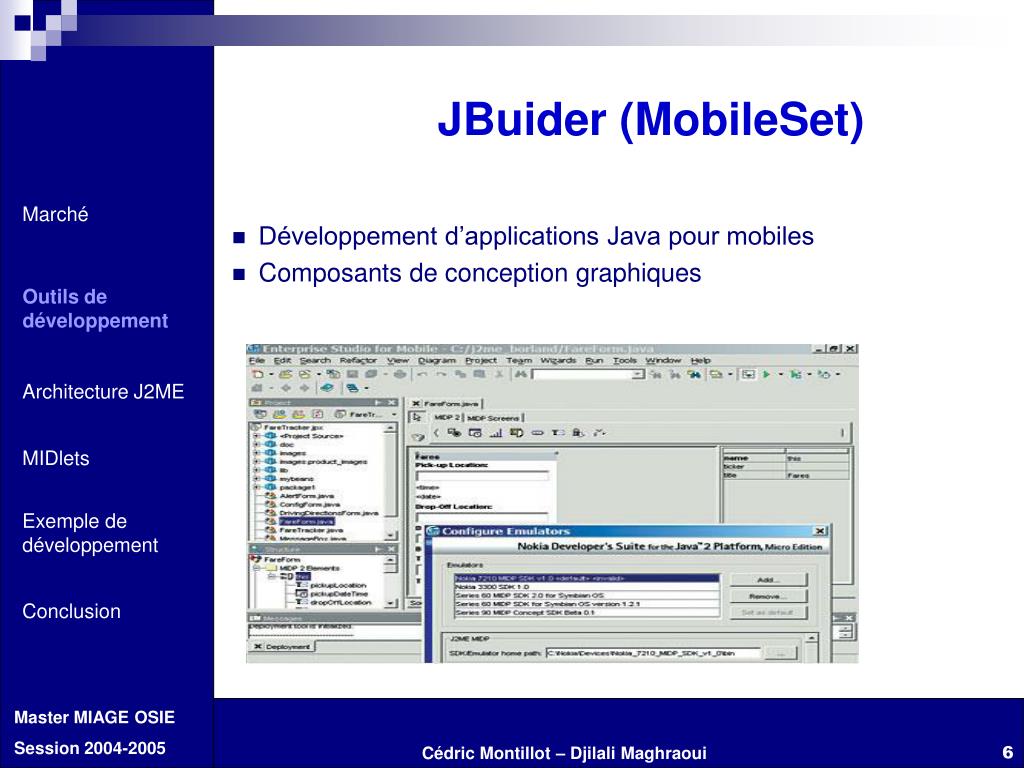Click the SDK/Emulator home path field
This screenshot has width=1024, height=768.
point(653,653)
